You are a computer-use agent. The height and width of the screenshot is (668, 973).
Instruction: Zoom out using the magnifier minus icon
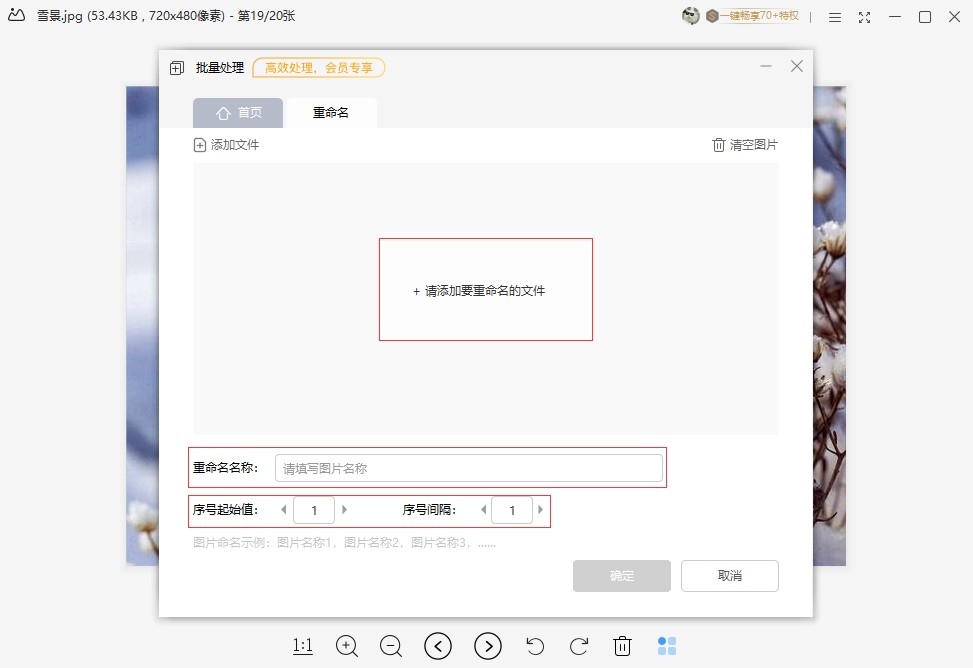coord(391,646)
